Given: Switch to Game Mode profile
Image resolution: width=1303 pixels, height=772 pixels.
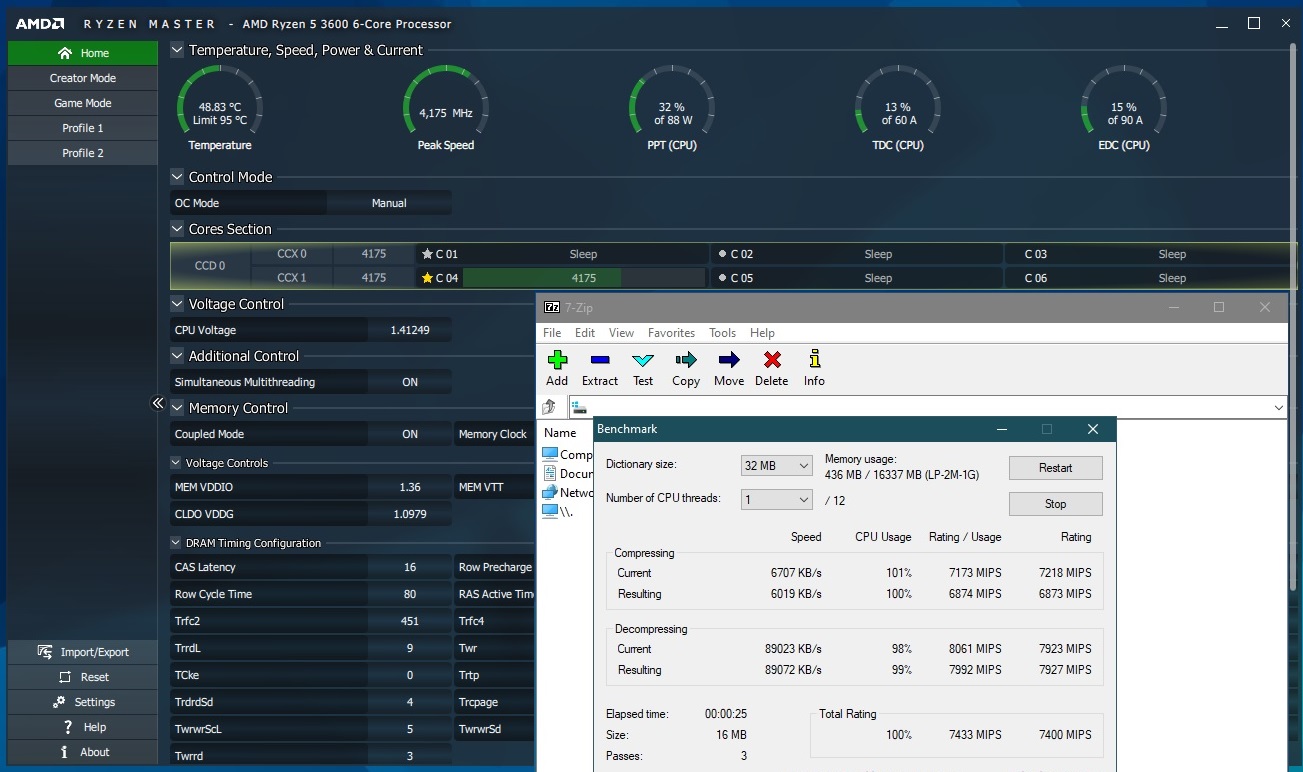Looking at the screenshot, I should click(83, 103).
